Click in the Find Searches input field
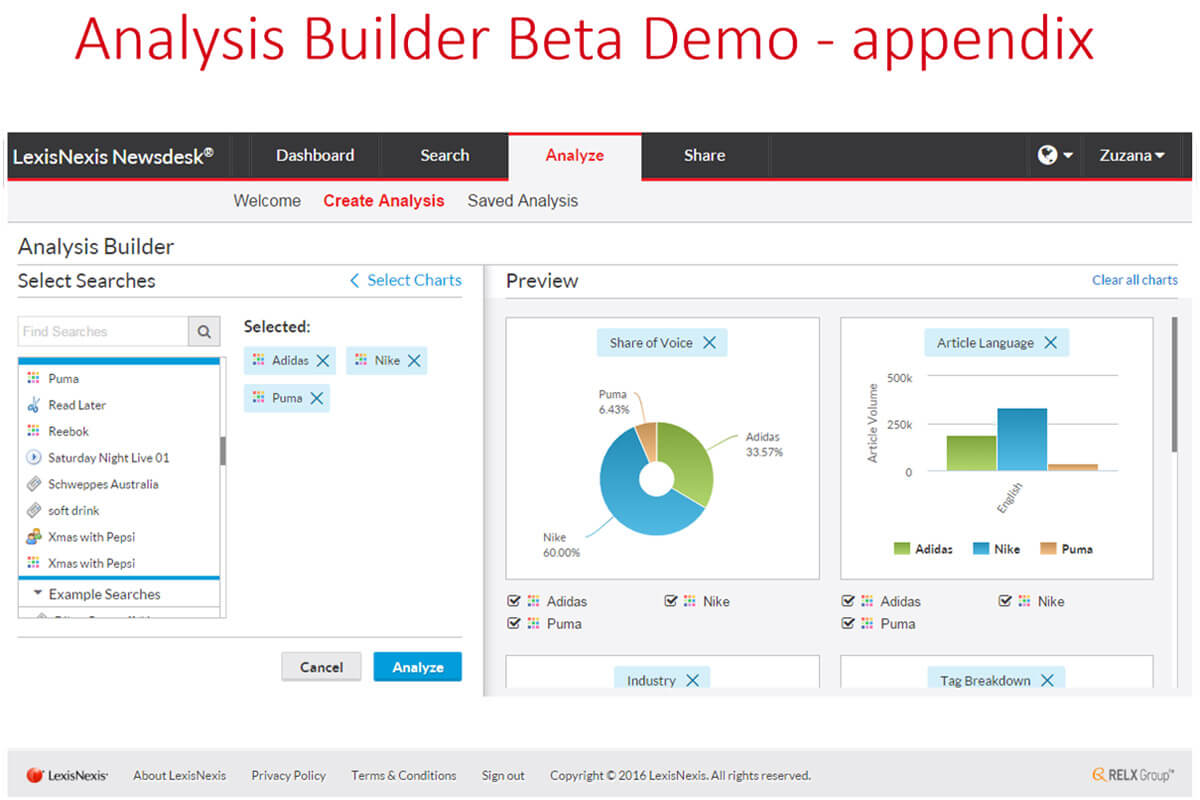The image size is (1200, 800). (104, 331)
